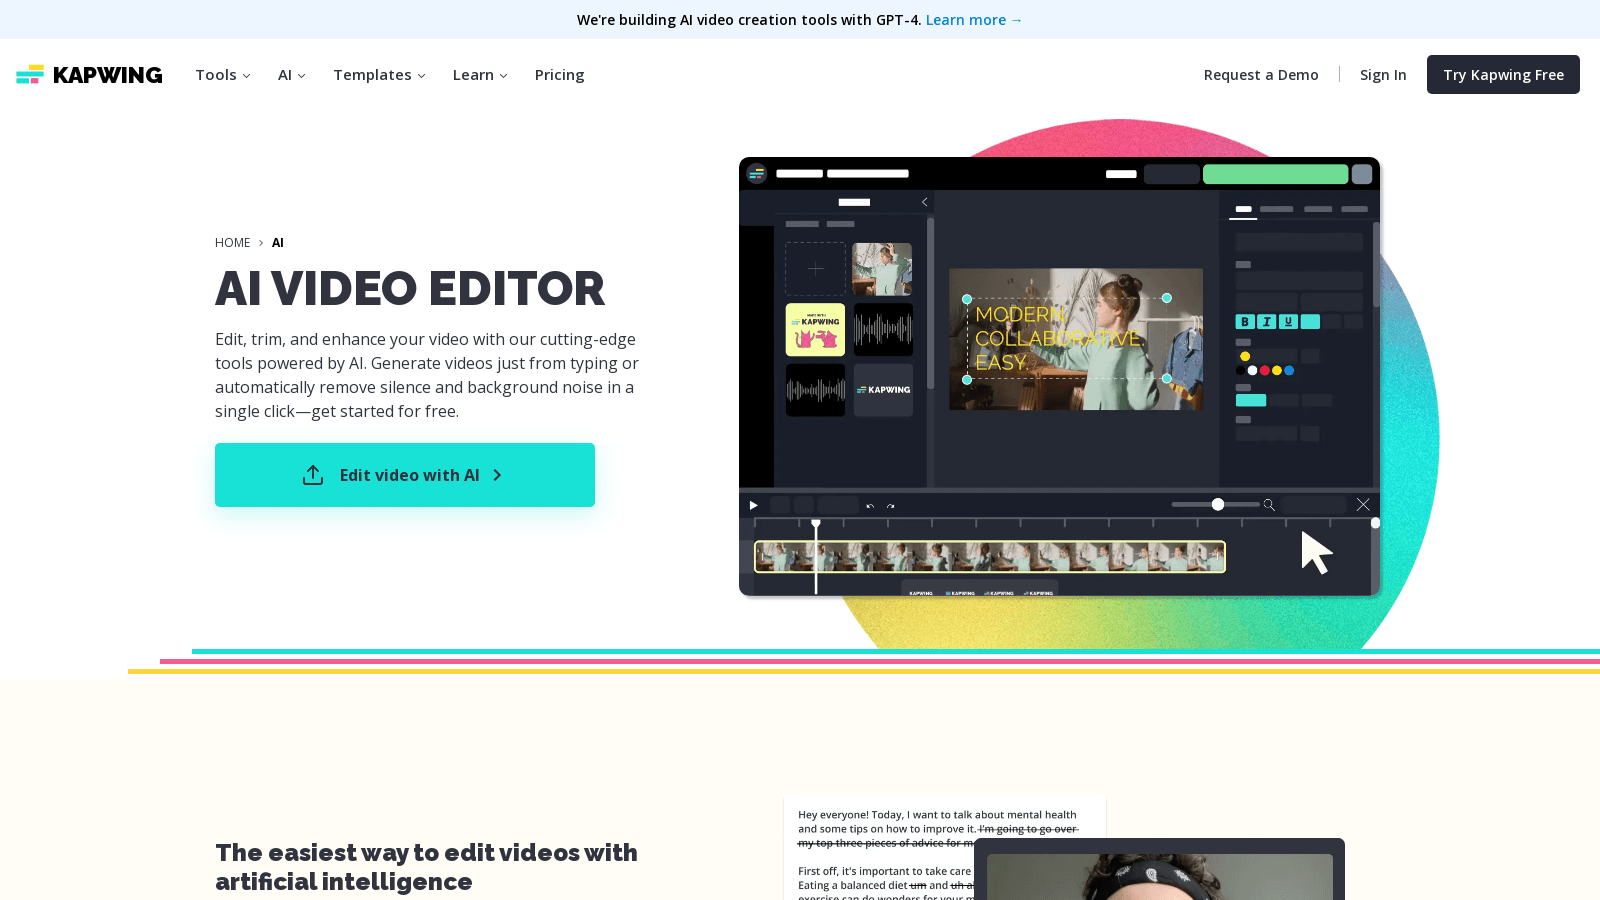Screen dimensions: 1600x900
Task: Click the gray Kapwing logo tile thumbnail
Action: (x=883, y=390)
